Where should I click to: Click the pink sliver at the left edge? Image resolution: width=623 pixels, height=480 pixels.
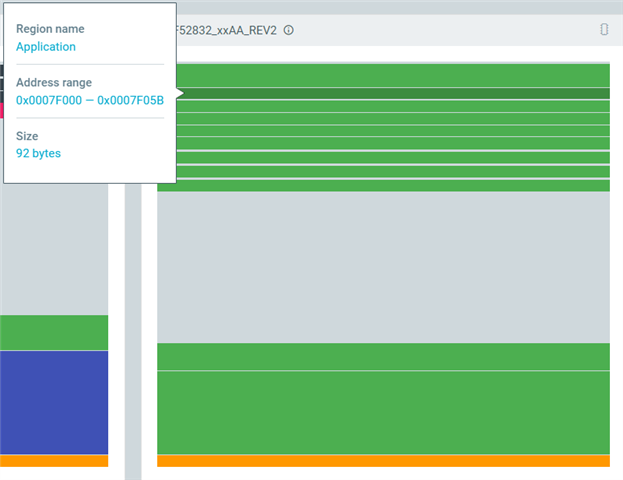point(2,110)
